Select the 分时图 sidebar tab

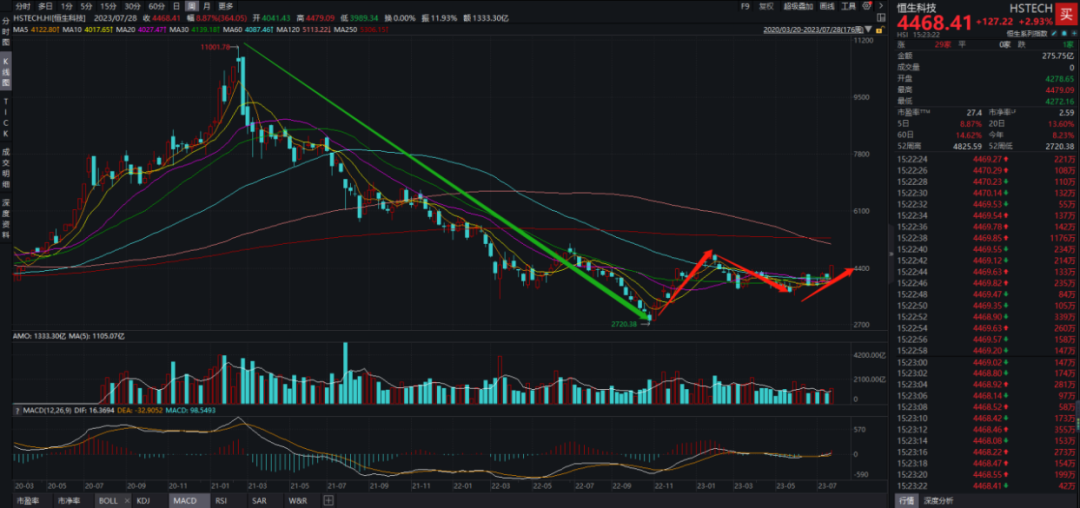pos(6,32)
